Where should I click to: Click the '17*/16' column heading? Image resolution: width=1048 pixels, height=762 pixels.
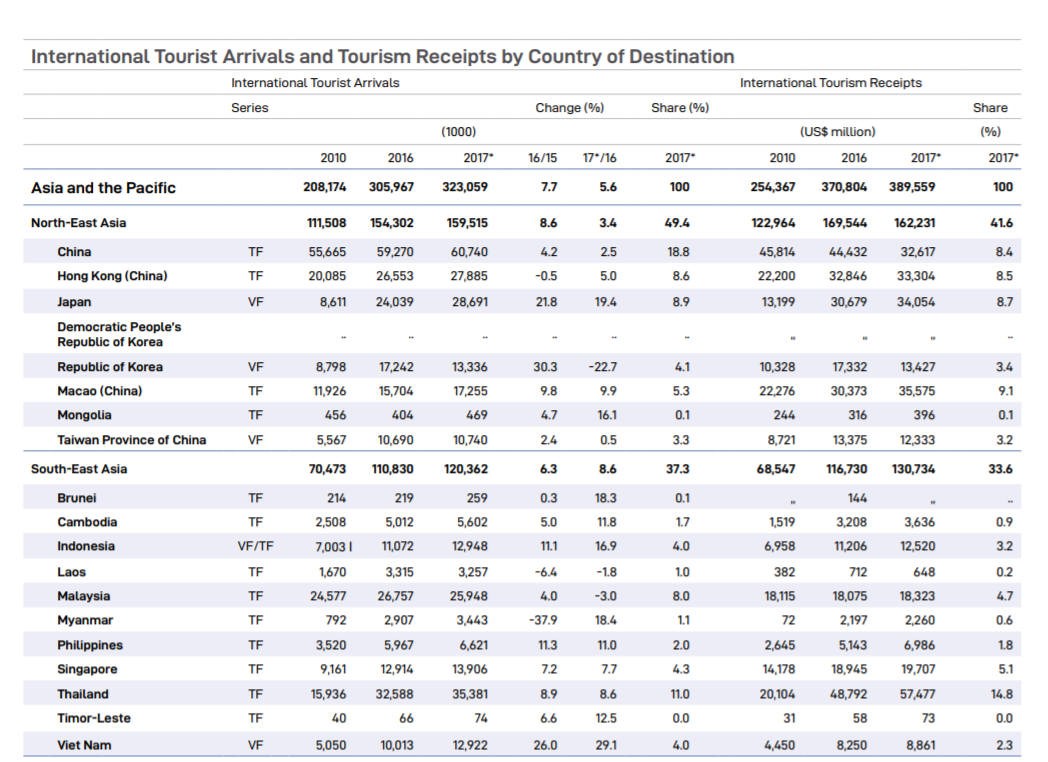600,158
